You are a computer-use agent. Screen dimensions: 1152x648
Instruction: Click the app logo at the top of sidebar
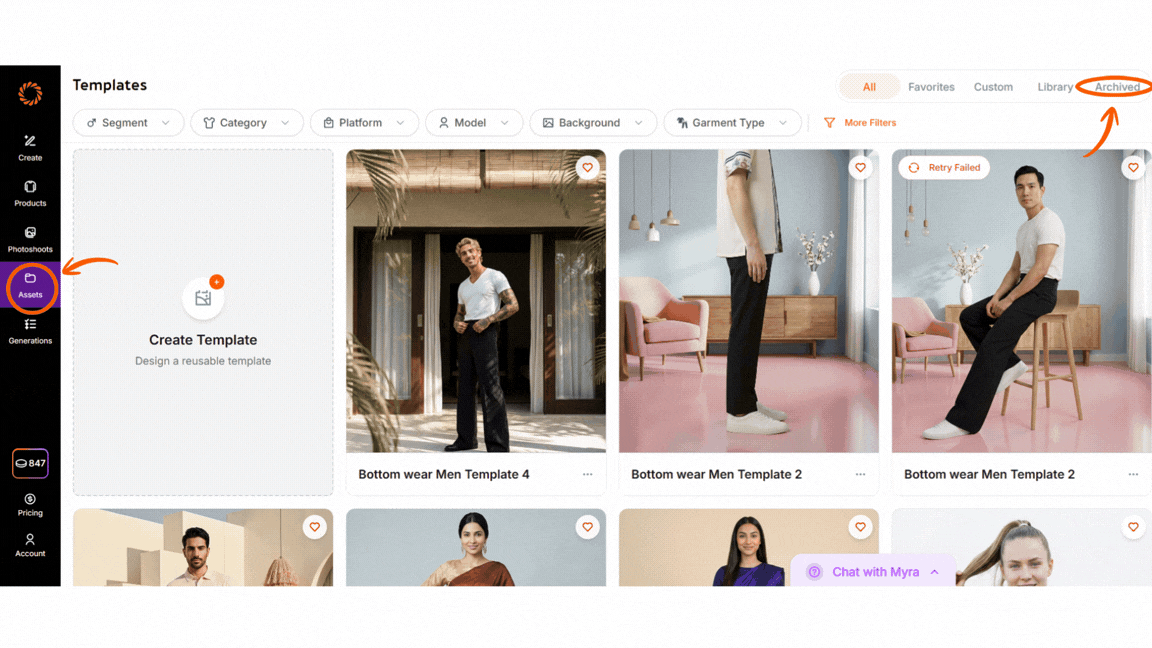(30, 93)
